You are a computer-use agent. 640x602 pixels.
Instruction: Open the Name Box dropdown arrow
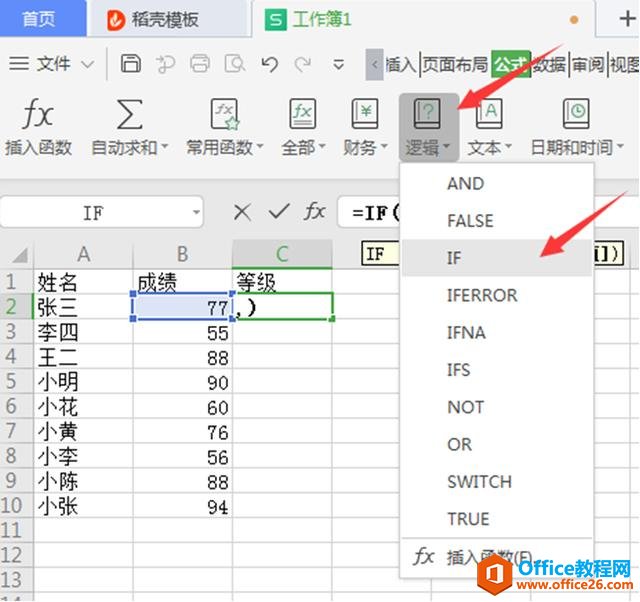pyautogui.click(x=196, y=212)
